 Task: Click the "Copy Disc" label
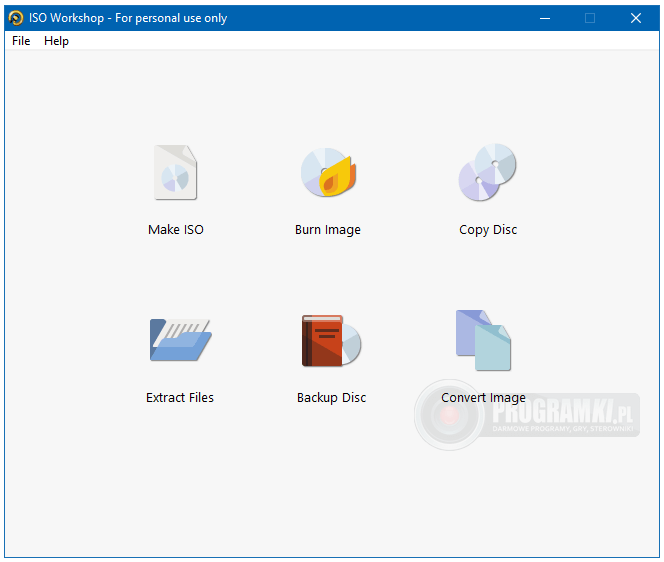coord(488,230)
